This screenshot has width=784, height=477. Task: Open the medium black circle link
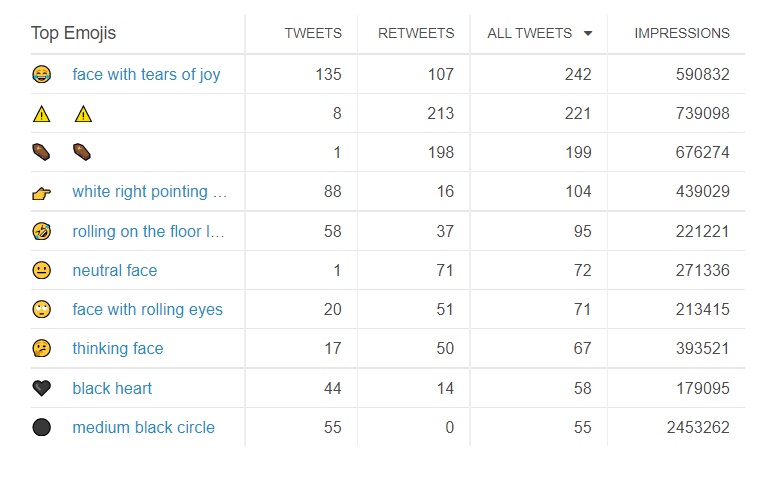144,428
